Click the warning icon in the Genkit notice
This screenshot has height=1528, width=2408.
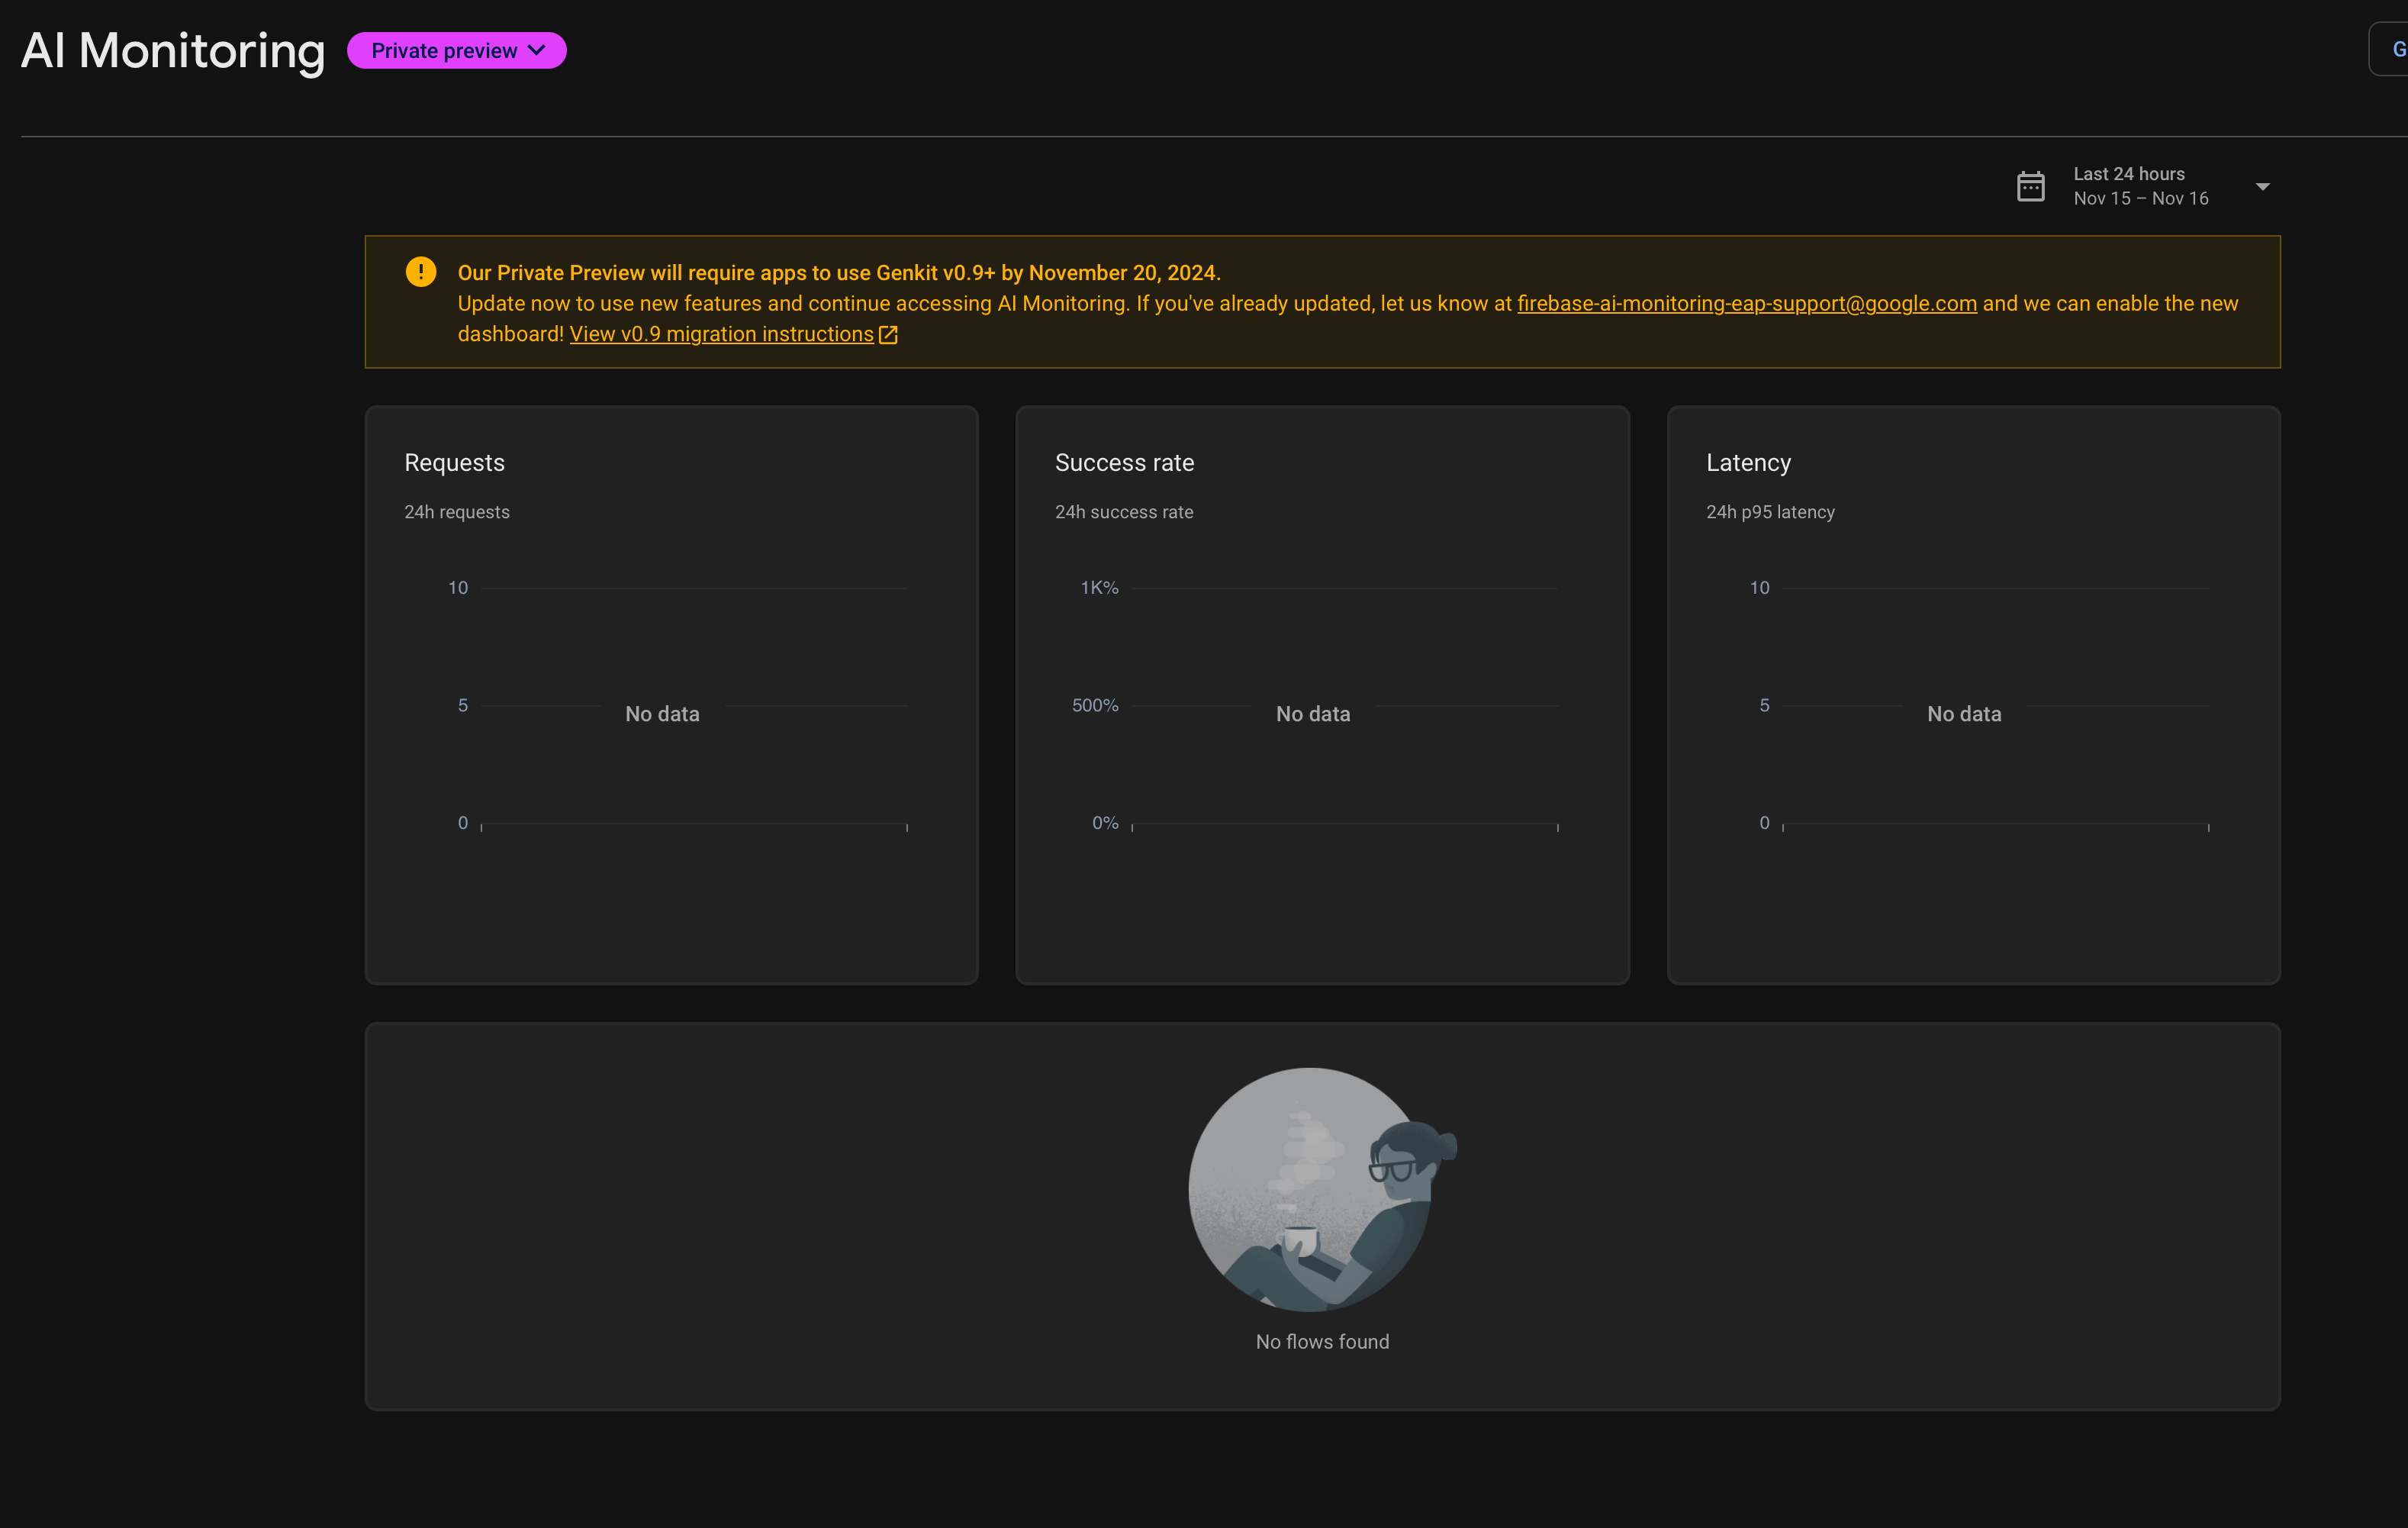click(x=420, y=271)
